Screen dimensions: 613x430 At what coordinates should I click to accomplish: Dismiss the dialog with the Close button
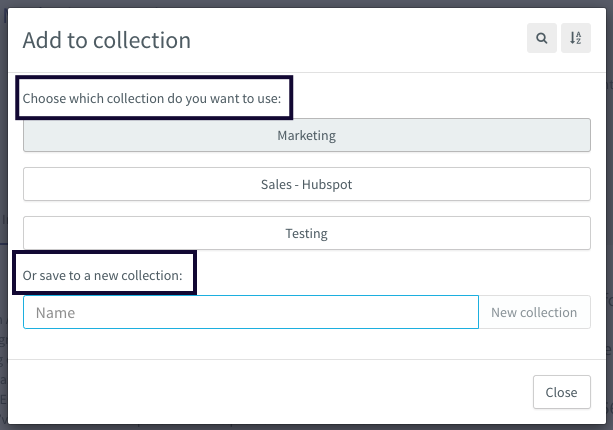point(562,392)
